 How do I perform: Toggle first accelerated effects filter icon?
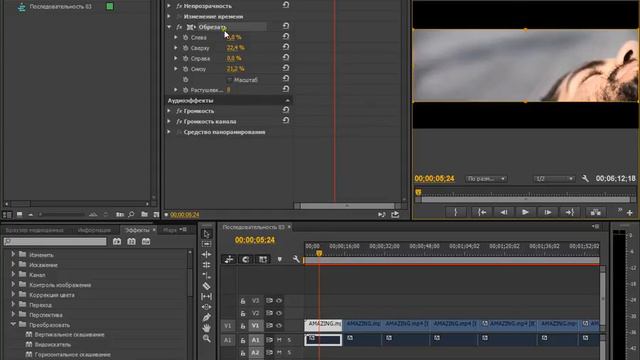[117, 242]
